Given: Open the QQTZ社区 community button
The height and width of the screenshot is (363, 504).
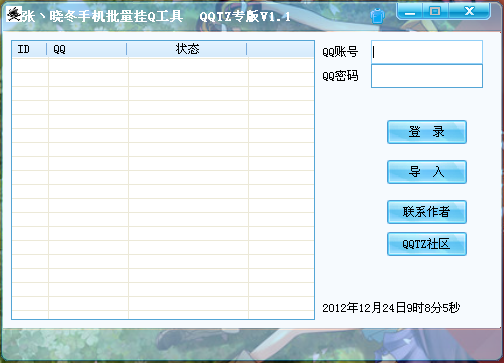Looking at the screenshot, I should [427, 244].
